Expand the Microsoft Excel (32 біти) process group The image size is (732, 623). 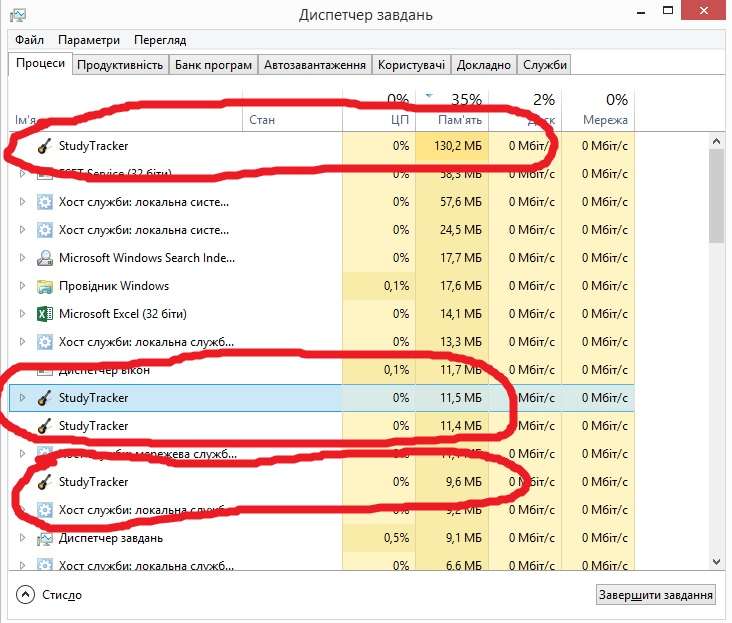[x=23, y=314]
